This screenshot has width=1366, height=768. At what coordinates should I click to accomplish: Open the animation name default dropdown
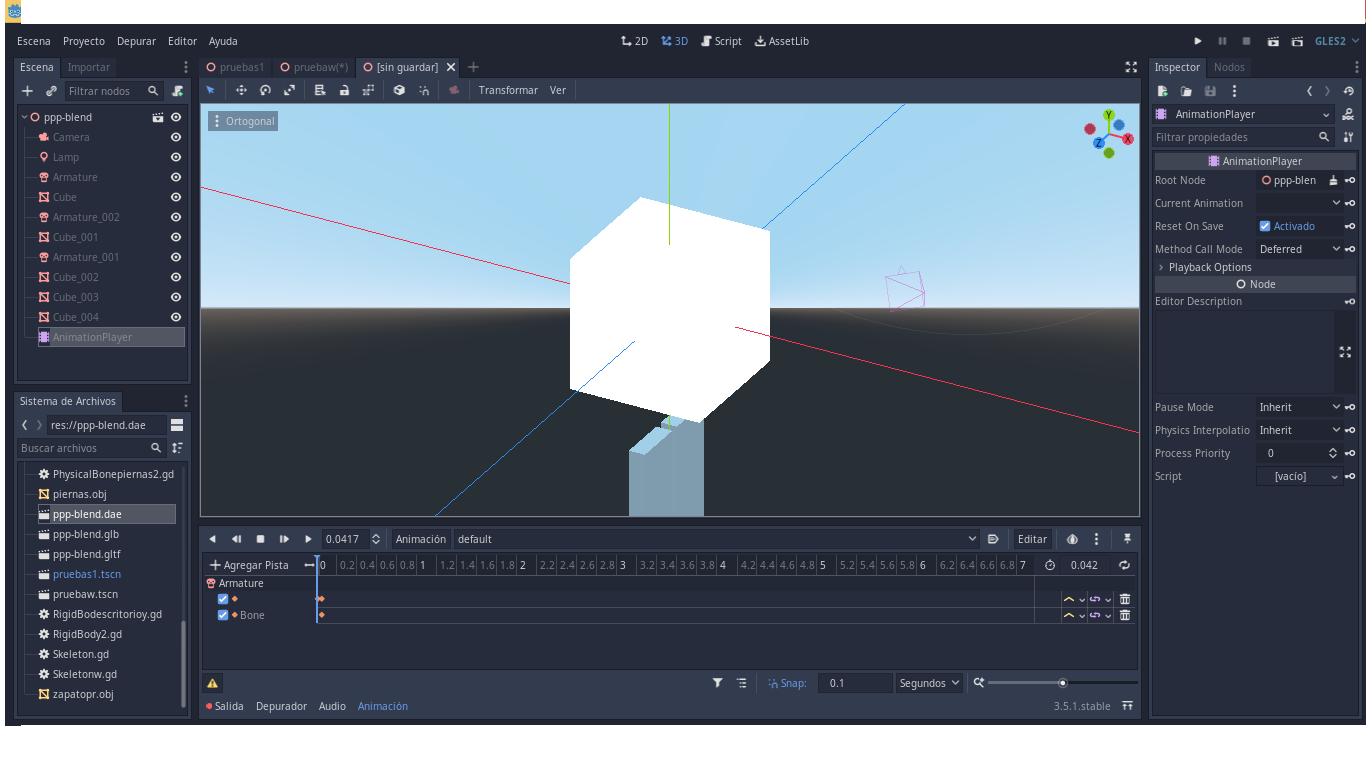coord(716,539)
